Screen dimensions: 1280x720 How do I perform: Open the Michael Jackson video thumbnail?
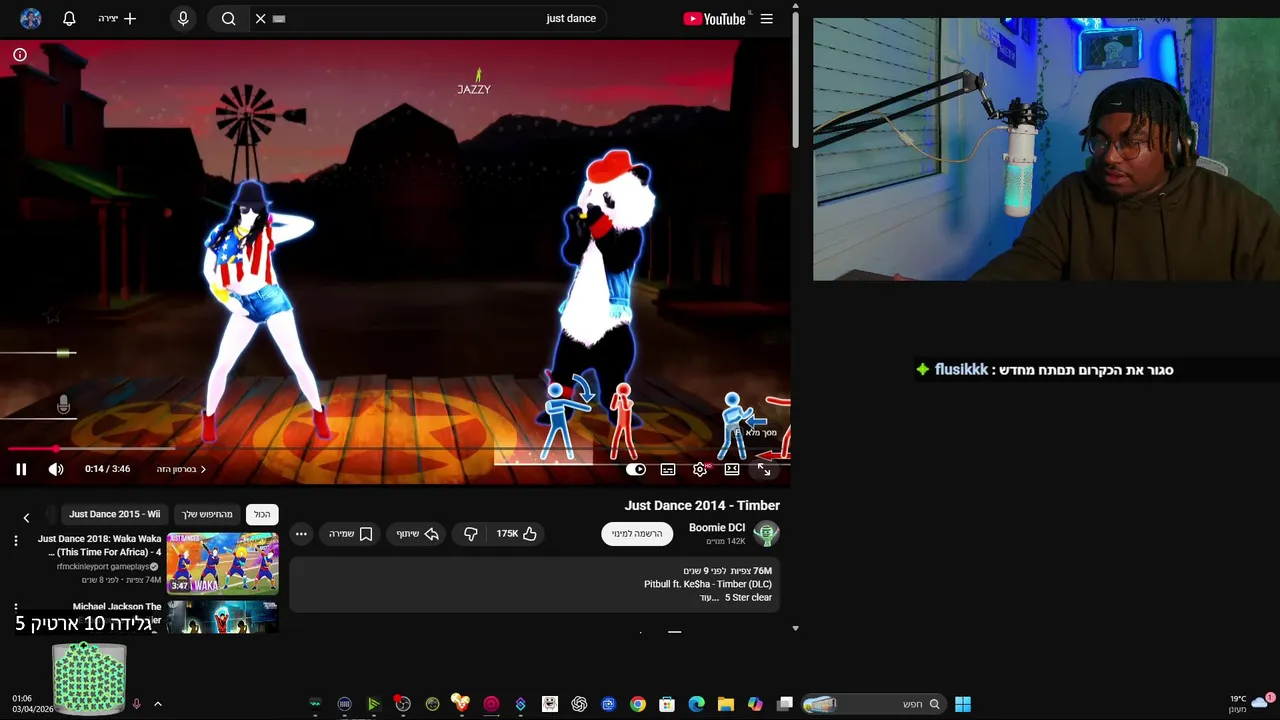click(x=222, y=616)
